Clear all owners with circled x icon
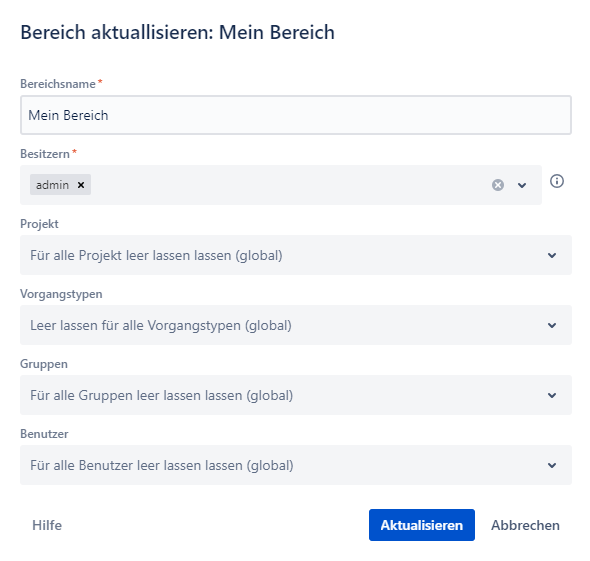The width and height of the screenshot is (590, 561). (498, 185)
